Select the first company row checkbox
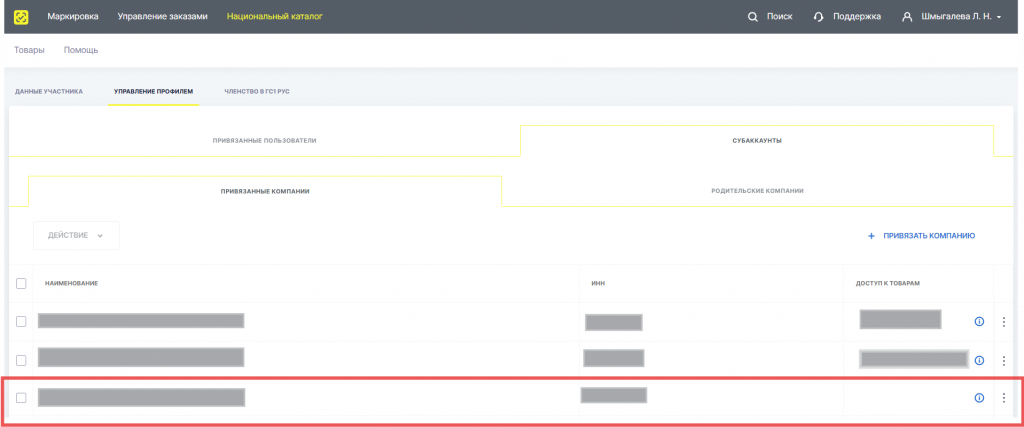Image resolution: width=1024 pixels, height=427 pixels. [21, 321]
